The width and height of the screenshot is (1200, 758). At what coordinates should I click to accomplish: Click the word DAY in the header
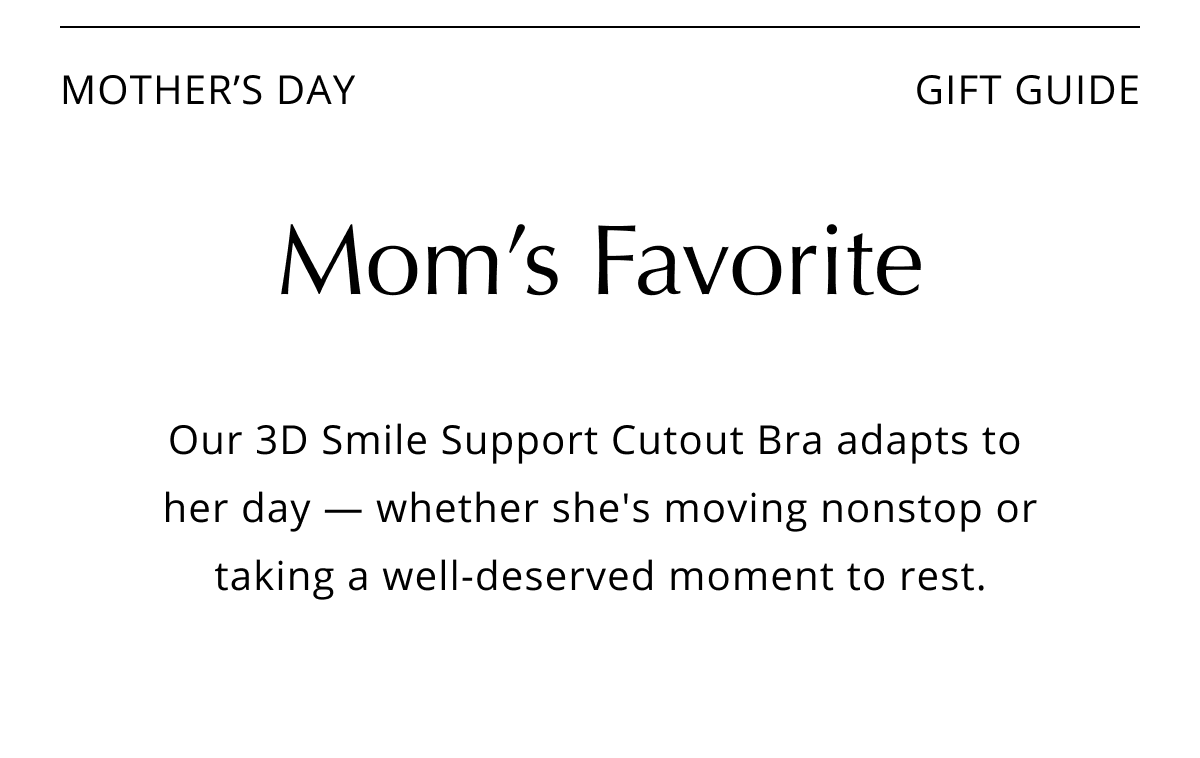click(x=316, y=90)
